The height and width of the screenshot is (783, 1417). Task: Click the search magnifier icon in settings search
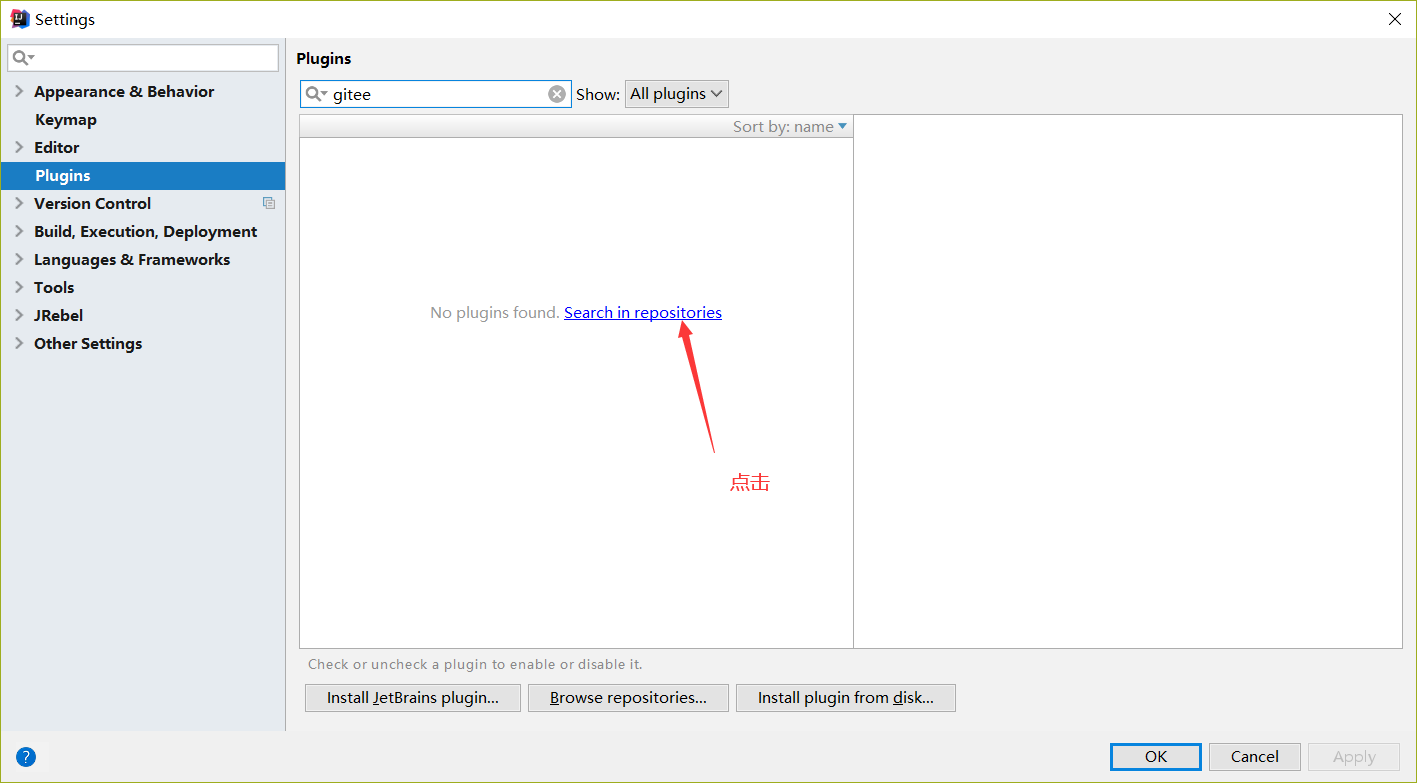tap(23, 58)
